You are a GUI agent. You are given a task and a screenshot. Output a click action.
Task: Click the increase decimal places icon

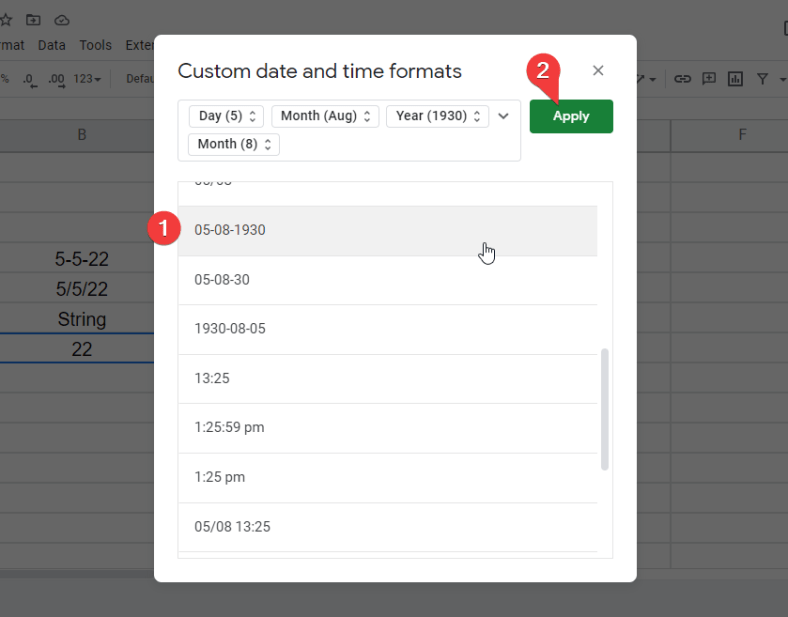pyautogui.click(x=56, y=79)
